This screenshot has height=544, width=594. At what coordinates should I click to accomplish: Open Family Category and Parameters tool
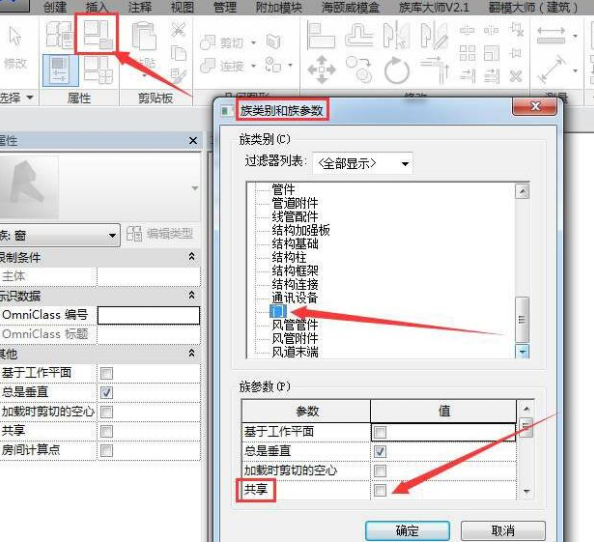98,34
